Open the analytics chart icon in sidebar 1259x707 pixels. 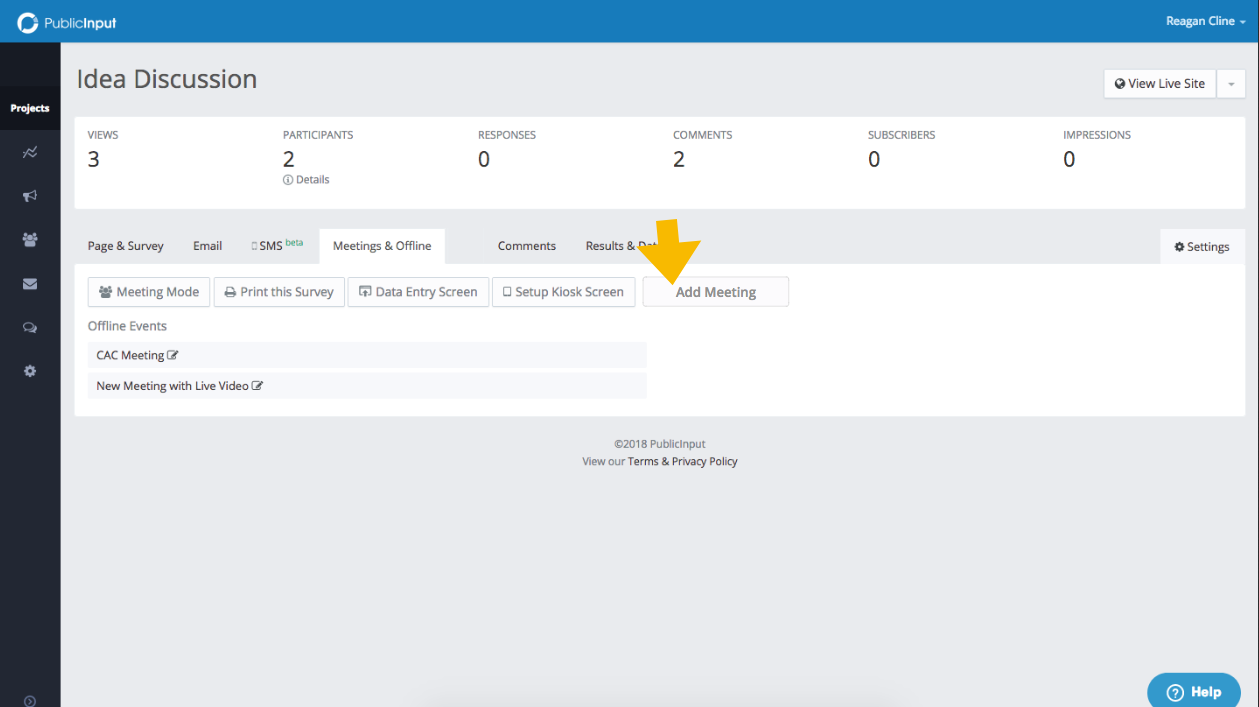pyautogui.click(x=30, y=153)
